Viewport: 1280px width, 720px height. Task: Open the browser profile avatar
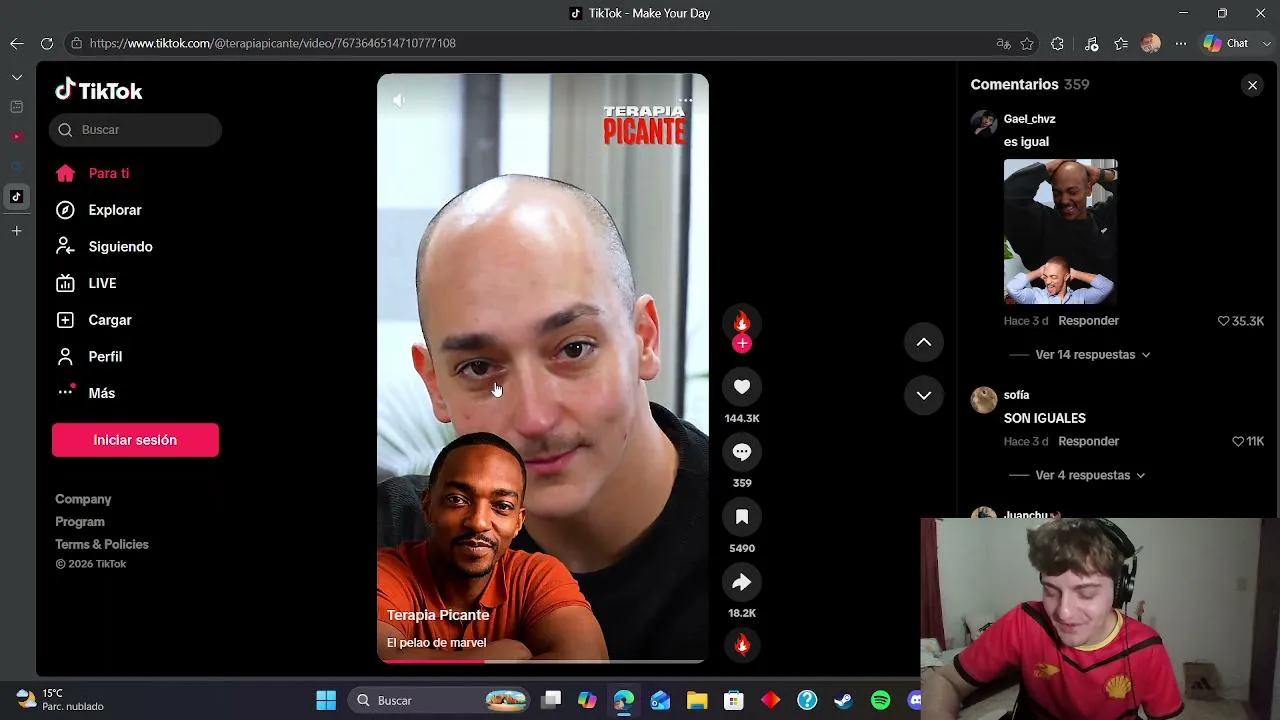click(1151, 43)
